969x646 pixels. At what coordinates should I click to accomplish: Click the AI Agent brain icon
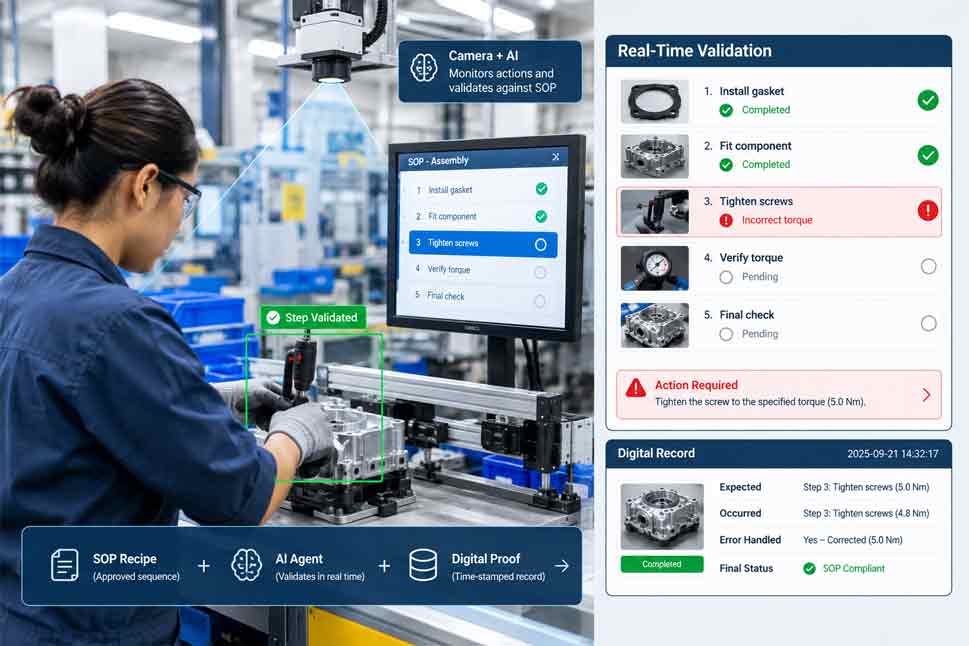coord(246,564)
